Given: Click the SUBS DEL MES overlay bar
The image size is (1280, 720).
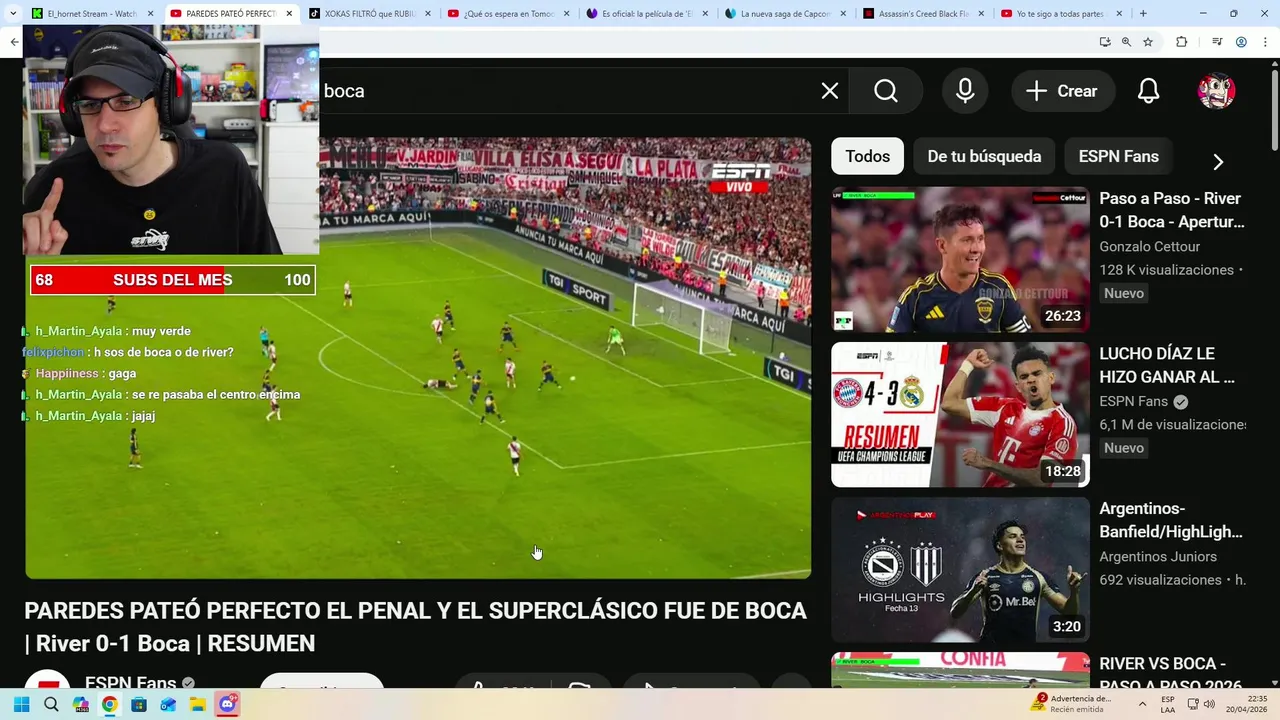Looking at the screenshot, I should pyautogui.click(x=172, y=280).
